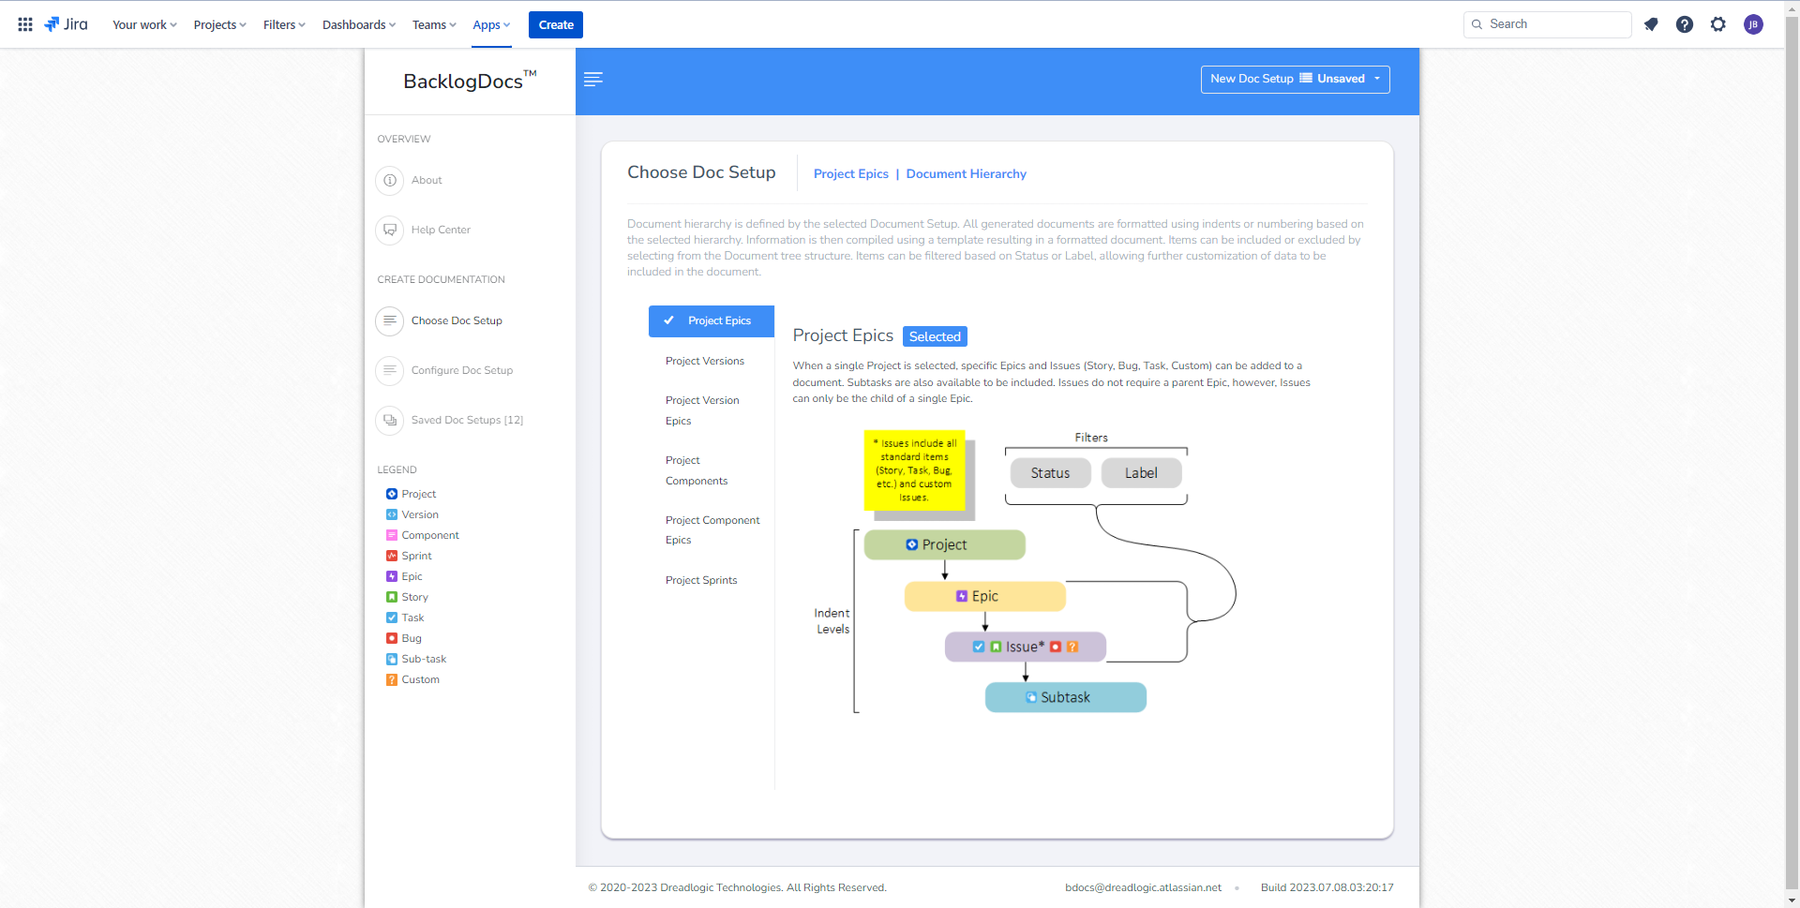Click the Choose Doc Setup sidebar icon
Viewport: 1800px width, 908px height.
[390, 321]
